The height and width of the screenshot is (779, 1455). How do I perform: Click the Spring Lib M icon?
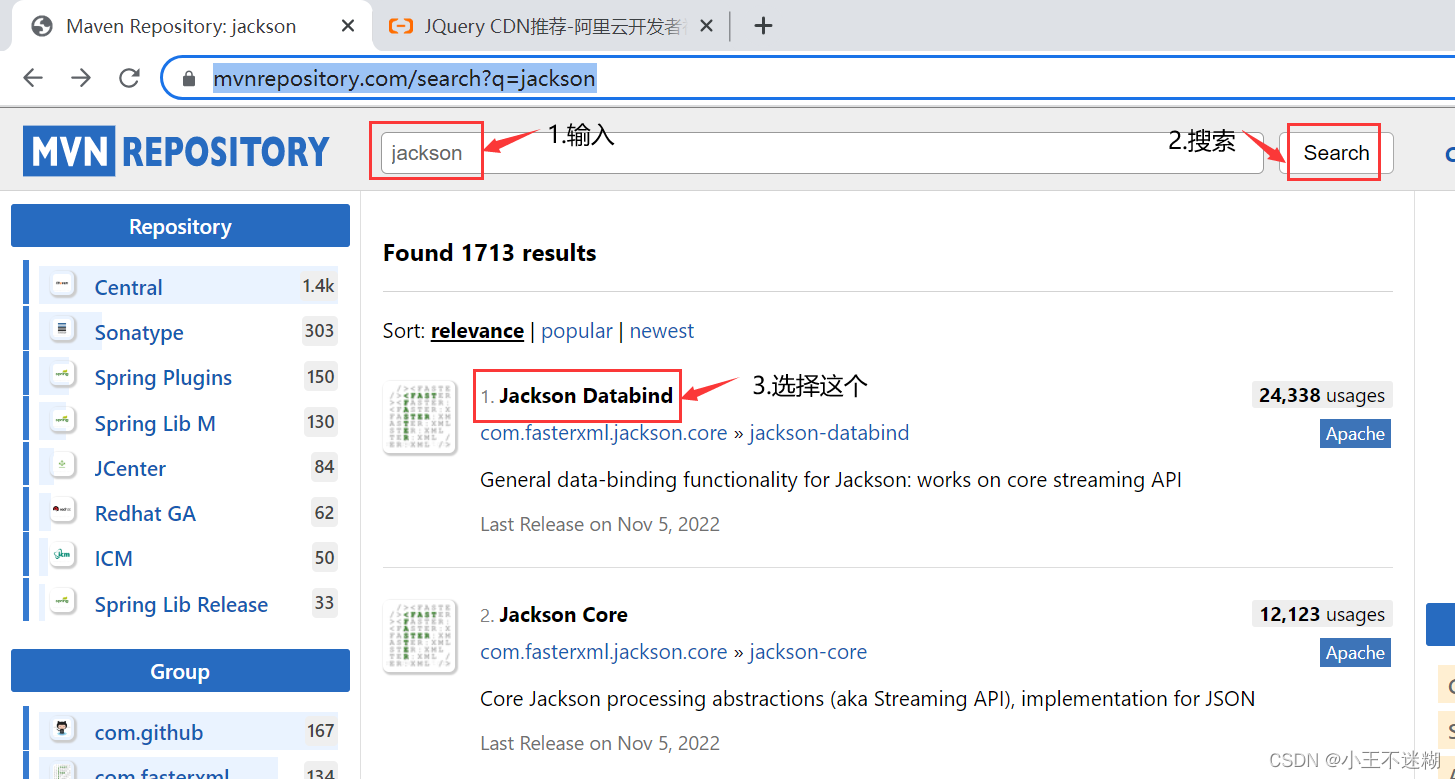(x=63, y=421)
